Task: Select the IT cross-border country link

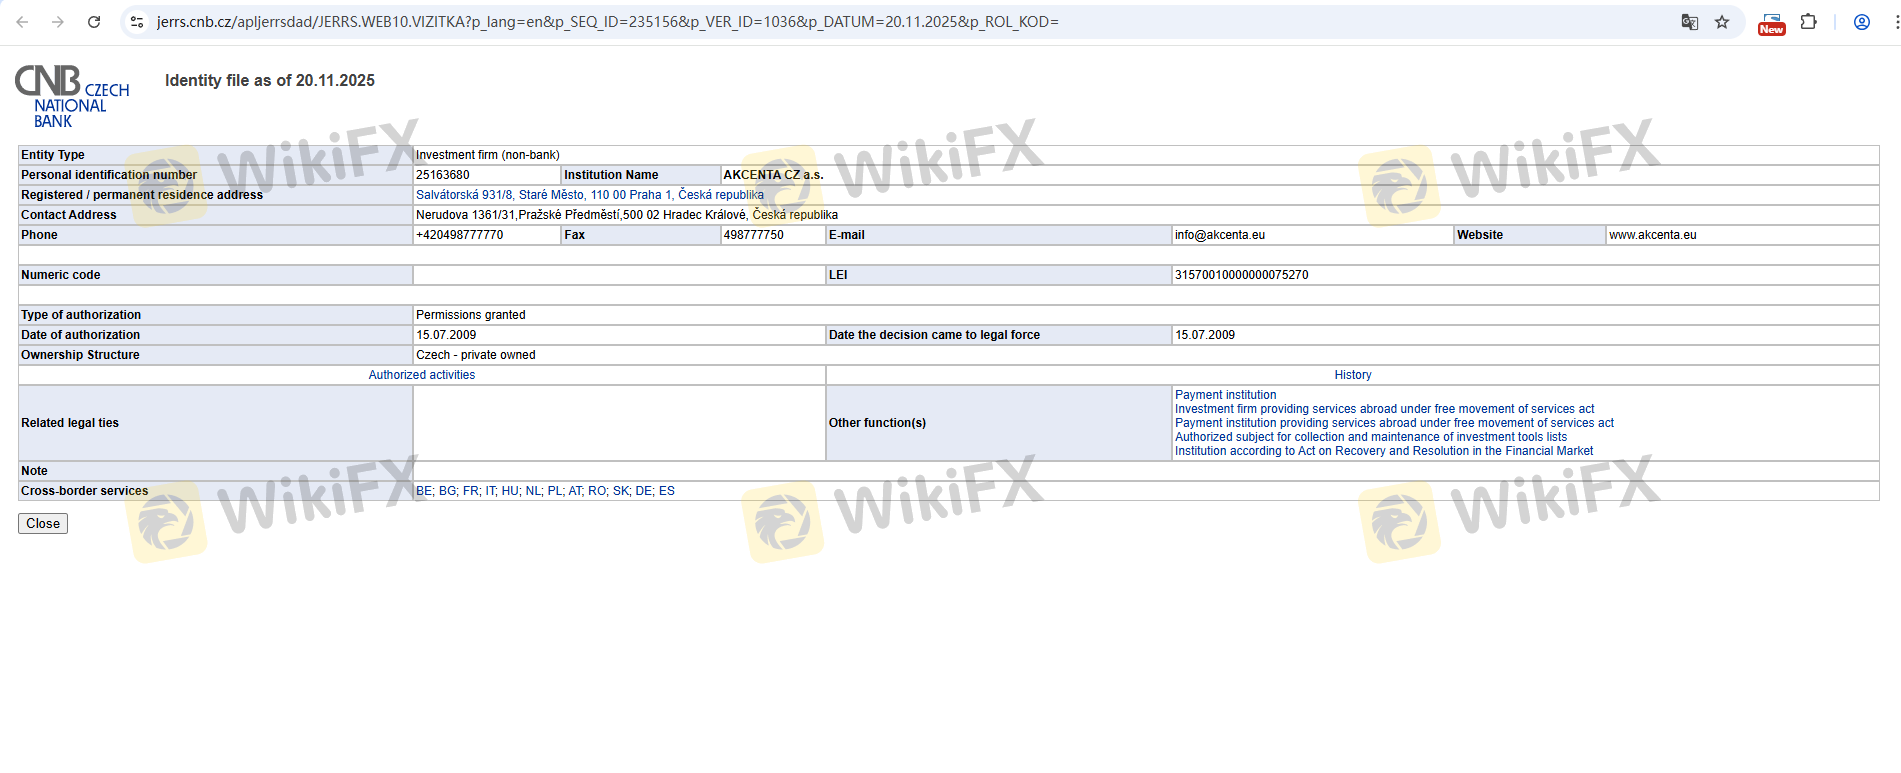Action: coord(491,491)
